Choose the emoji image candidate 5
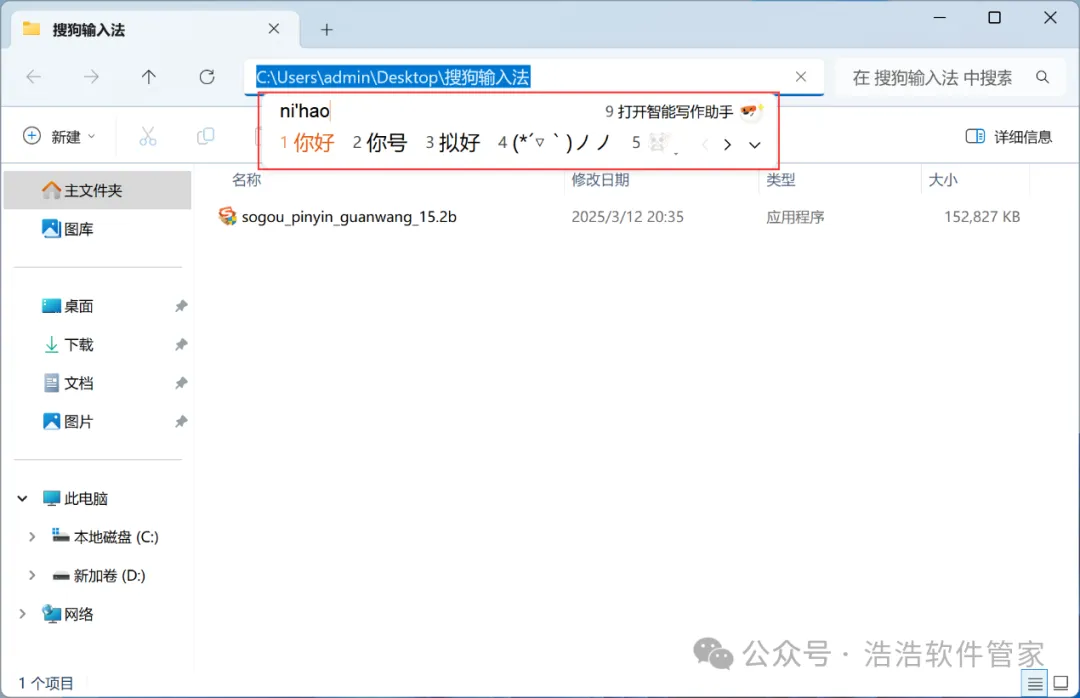The image size is (1080, 698). [652, 143]
